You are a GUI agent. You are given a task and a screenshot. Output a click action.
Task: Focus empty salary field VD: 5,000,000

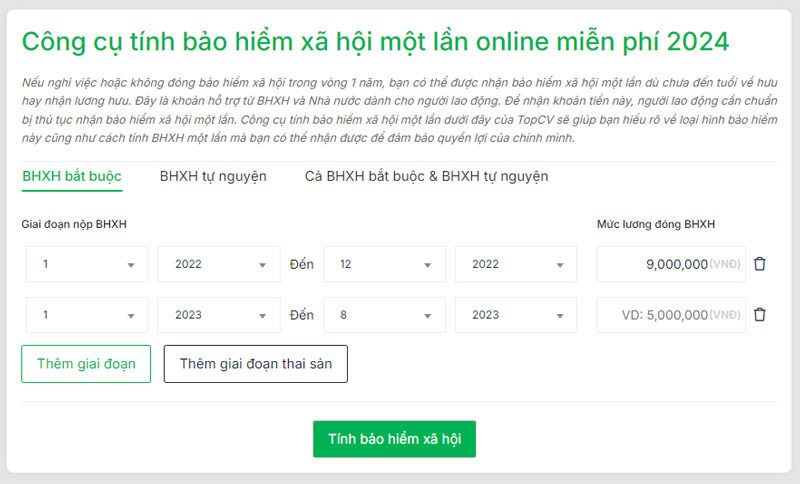point(671,315)
